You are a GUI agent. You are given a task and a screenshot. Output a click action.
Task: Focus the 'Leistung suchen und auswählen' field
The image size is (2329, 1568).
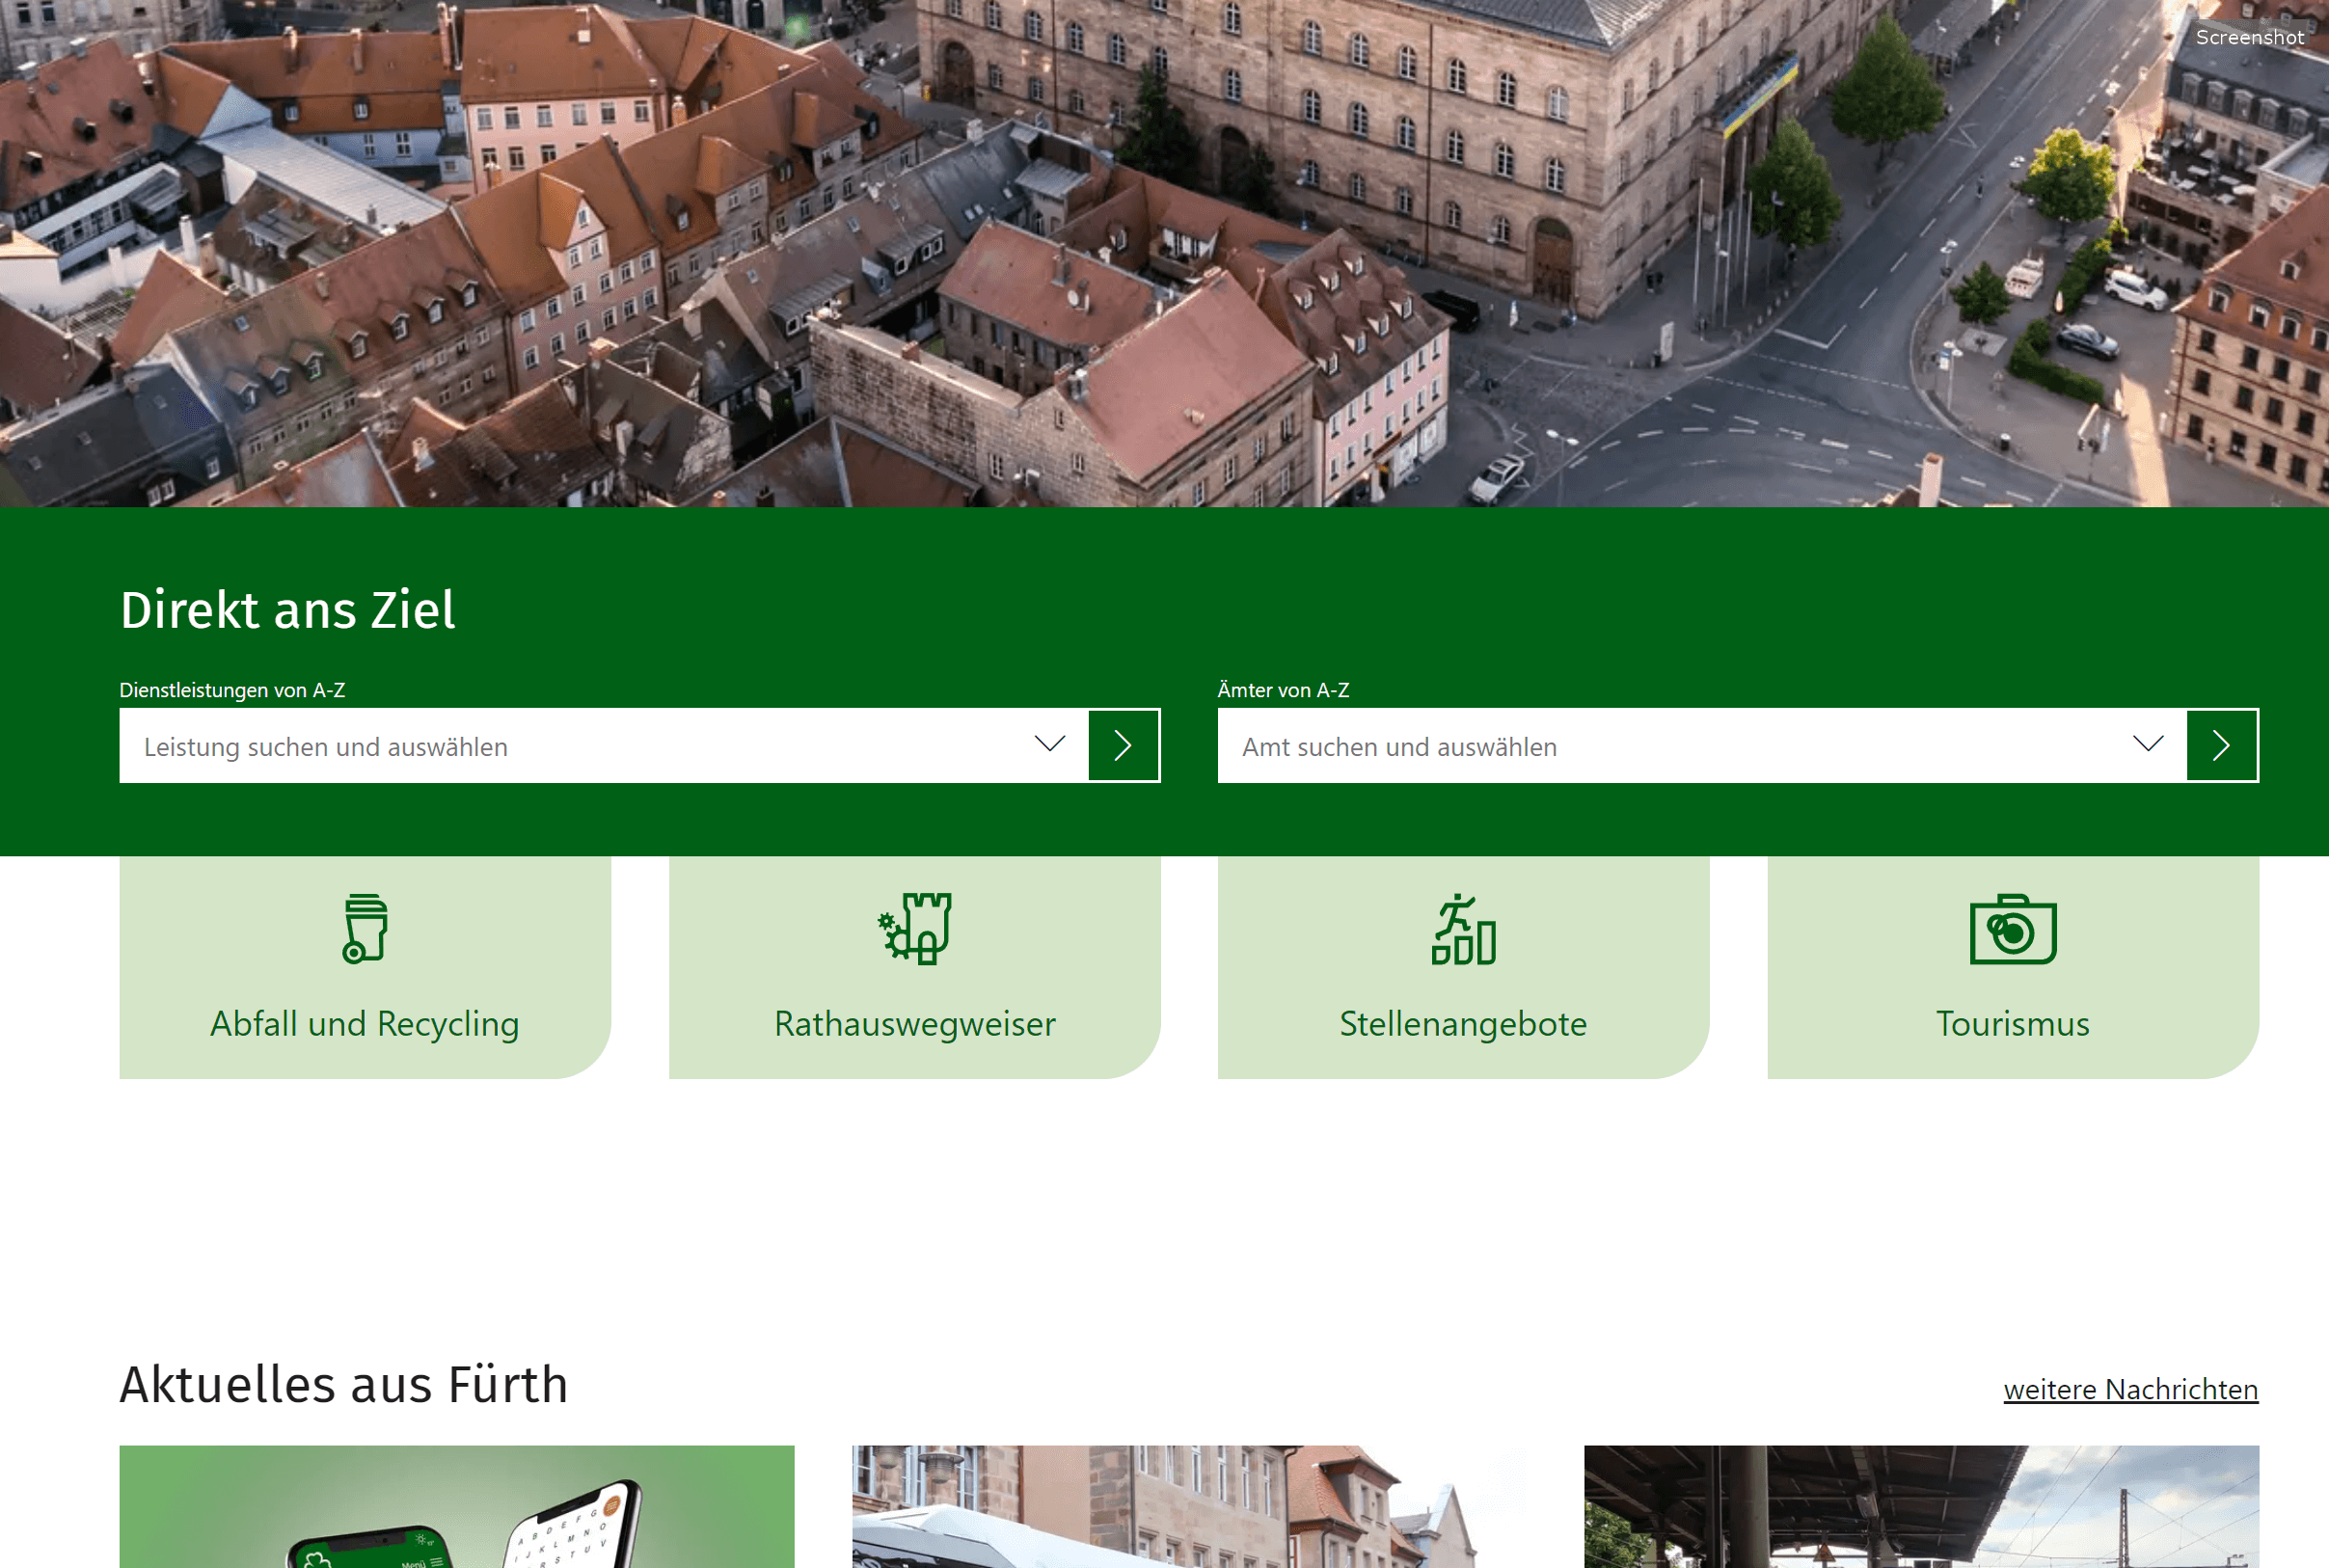[x=603, y=746]
